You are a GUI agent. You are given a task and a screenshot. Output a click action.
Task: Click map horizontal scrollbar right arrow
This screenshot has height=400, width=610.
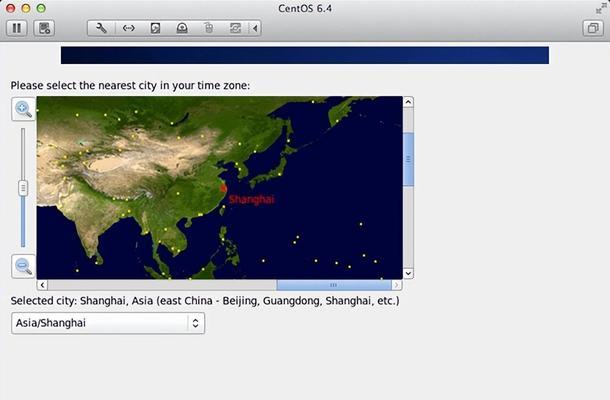(x=396, y=285)
